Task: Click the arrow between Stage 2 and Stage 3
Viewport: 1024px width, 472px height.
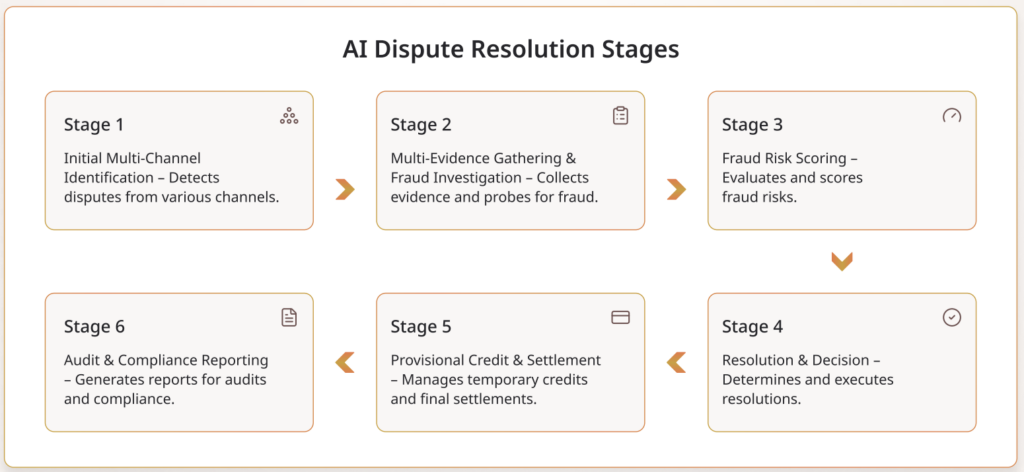Action: coord(676,189)
